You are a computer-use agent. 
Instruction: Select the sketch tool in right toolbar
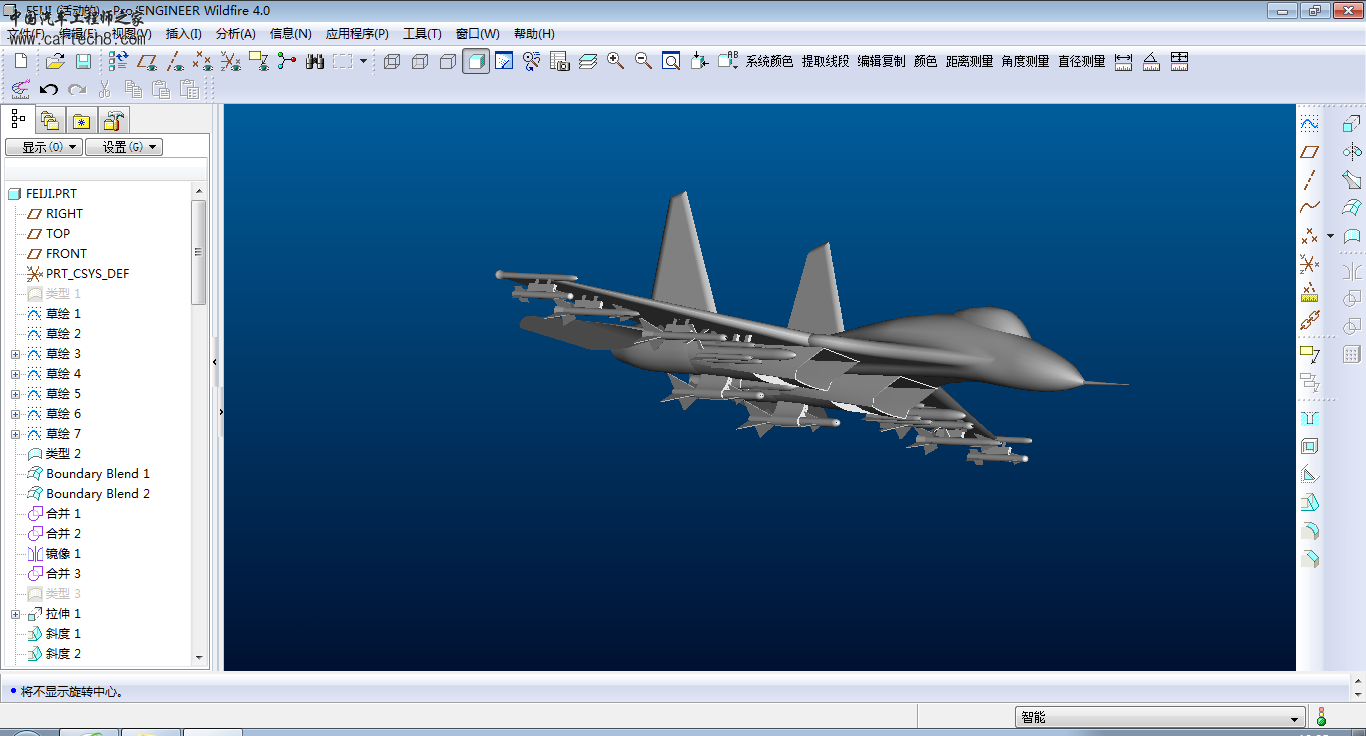click(x=1310, y=124)
